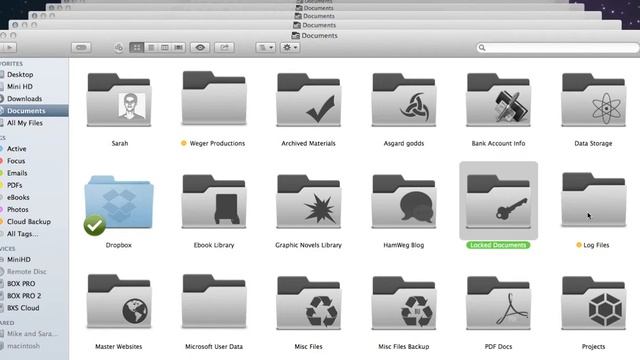Select Remote Disc in the sidebar
The image size is (640, 360).
tap(27, 271)
